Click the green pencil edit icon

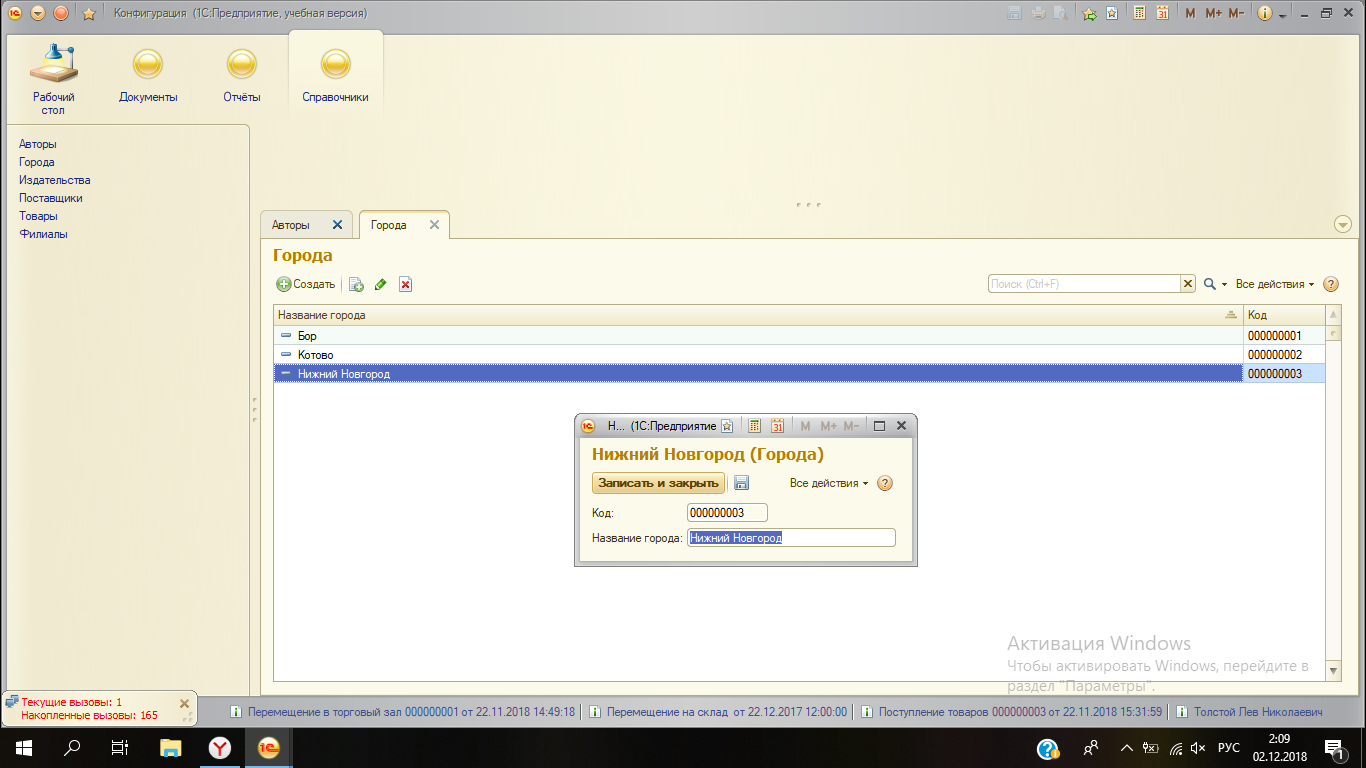click(380, 285)
